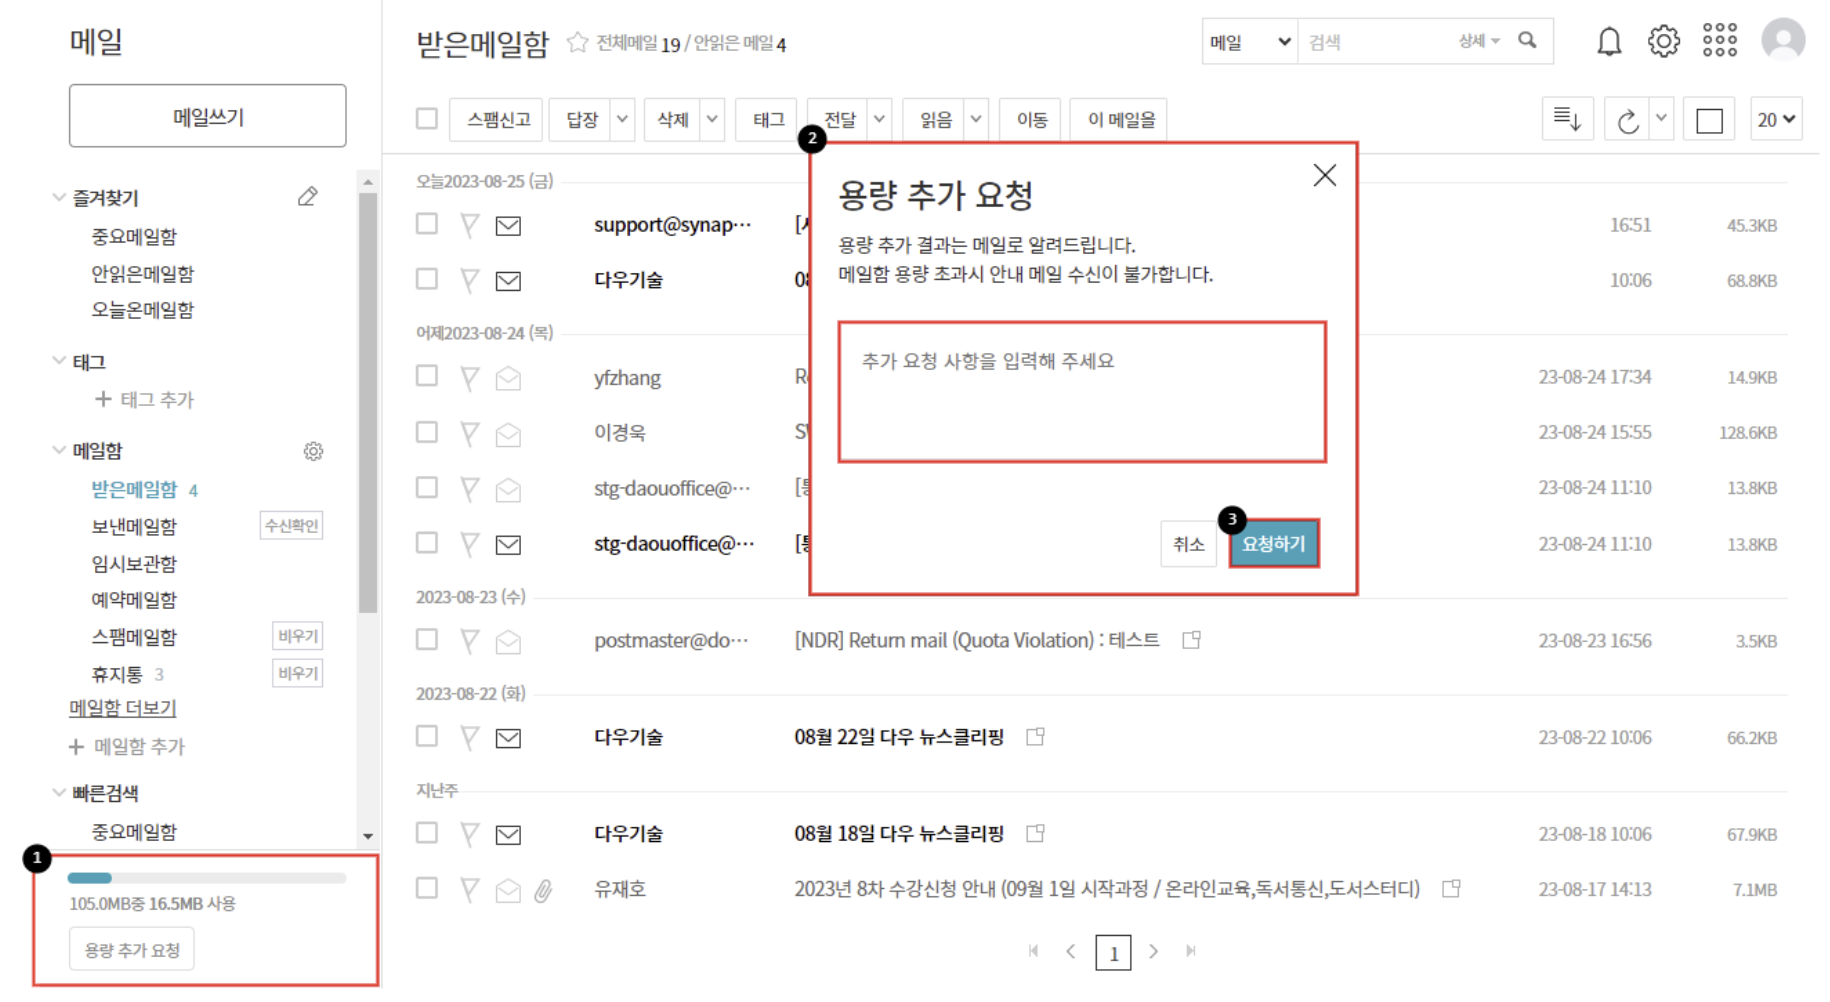Viewport: 1830px width, 1002px height.
Task: Click the refresh mail list icon
Action: point(1627,121)
